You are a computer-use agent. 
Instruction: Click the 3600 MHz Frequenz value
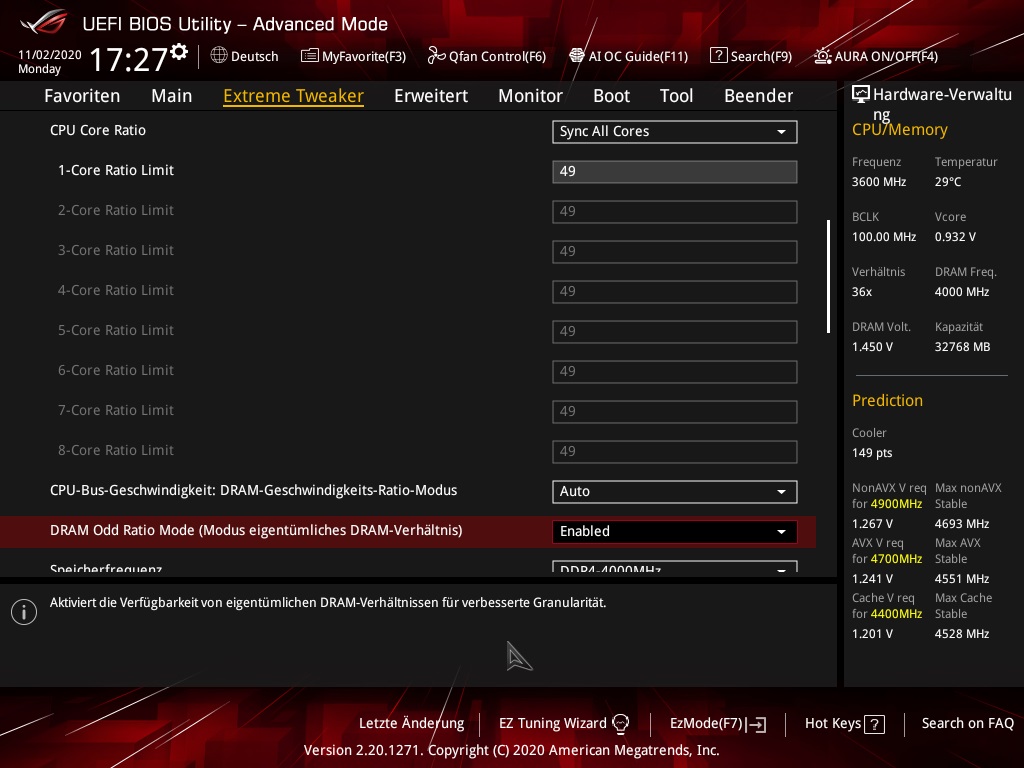878,182
